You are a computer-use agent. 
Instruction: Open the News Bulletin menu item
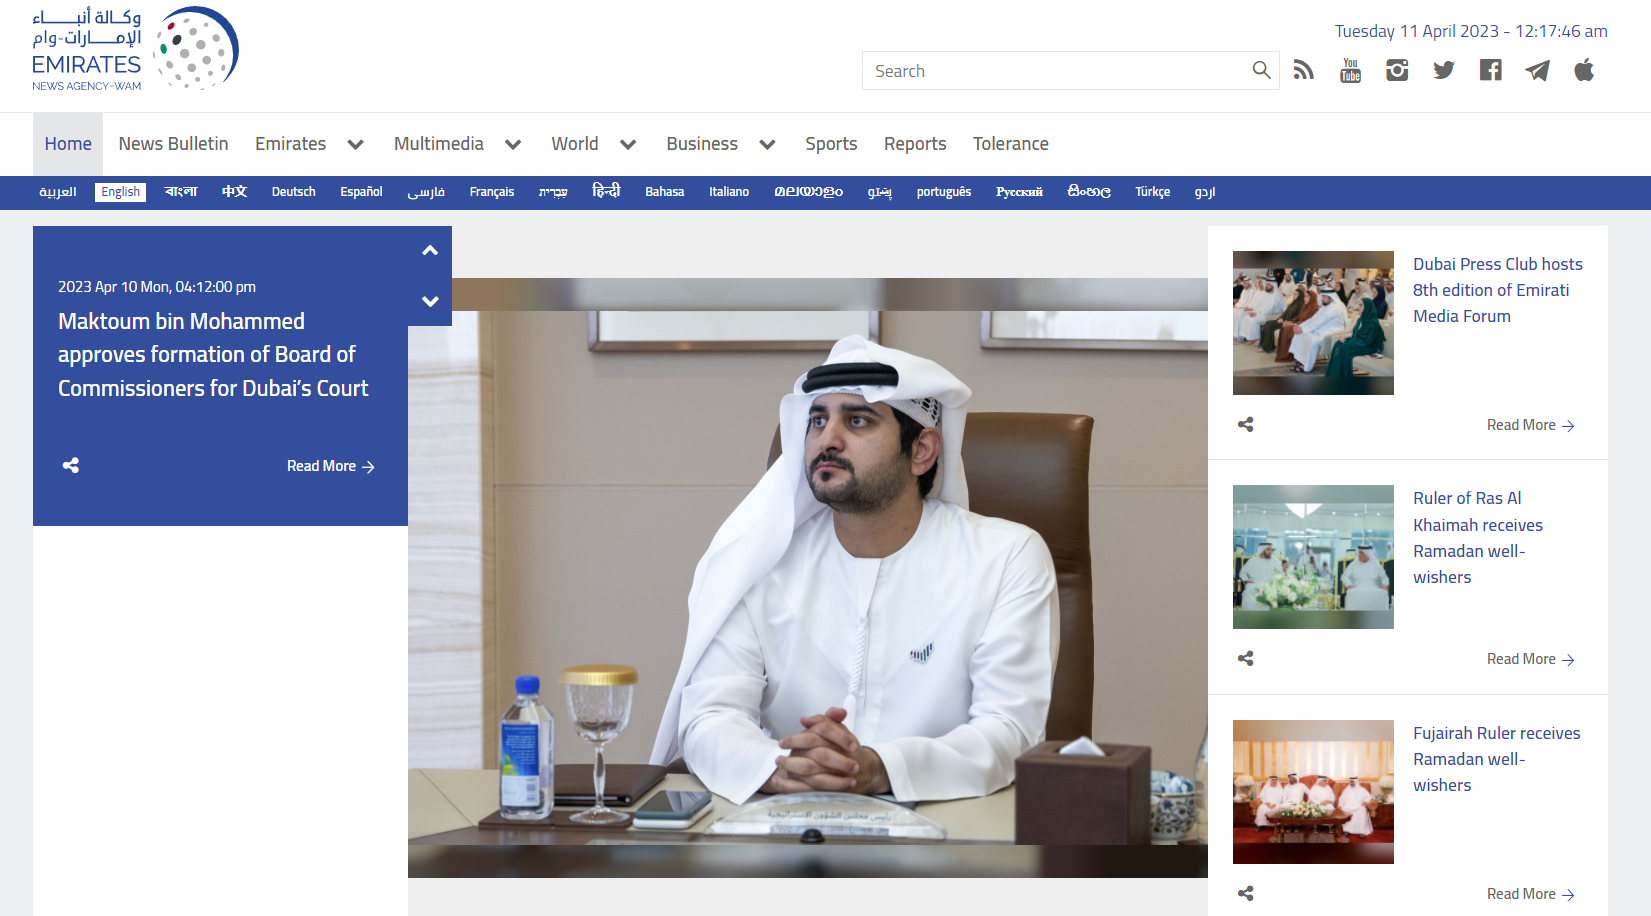click(x=173, y=144)
